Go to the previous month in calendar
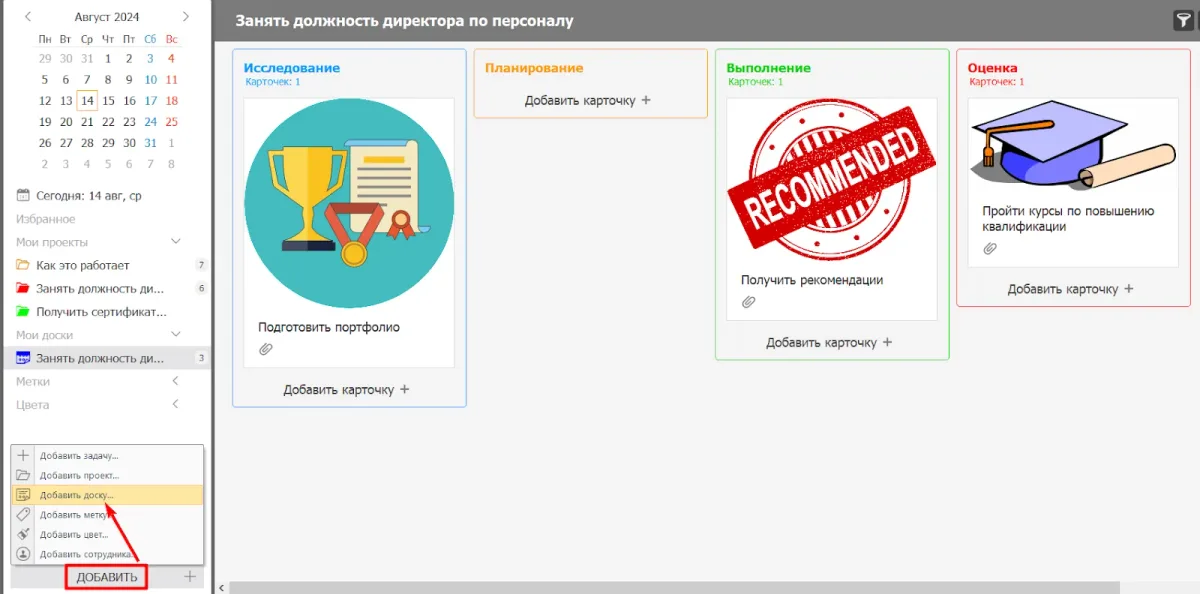This screenshot has width=1200, height=594. coord(28,17)
